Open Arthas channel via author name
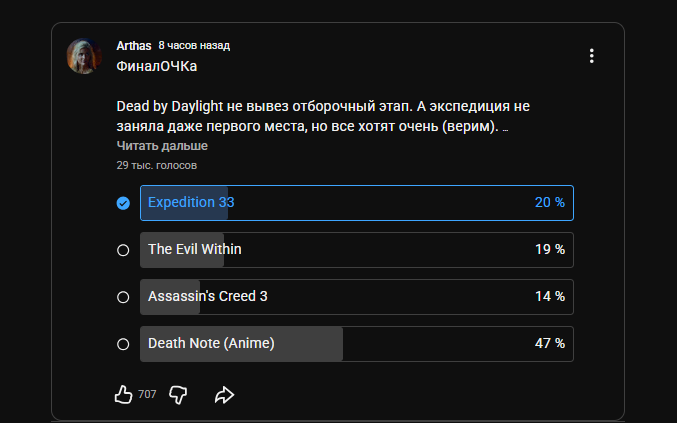This screenshot has width=677, height=423. coord(134,46)
